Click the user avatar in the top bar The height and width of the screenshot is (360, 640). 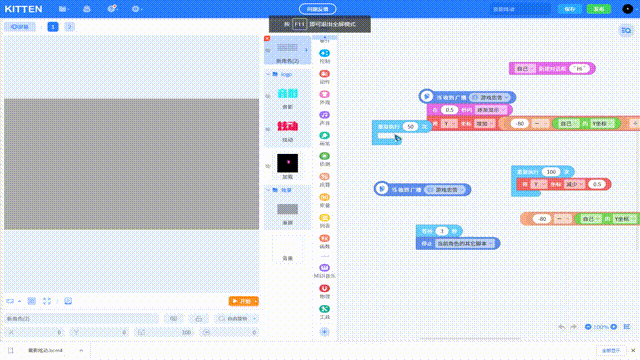point(627,9)
